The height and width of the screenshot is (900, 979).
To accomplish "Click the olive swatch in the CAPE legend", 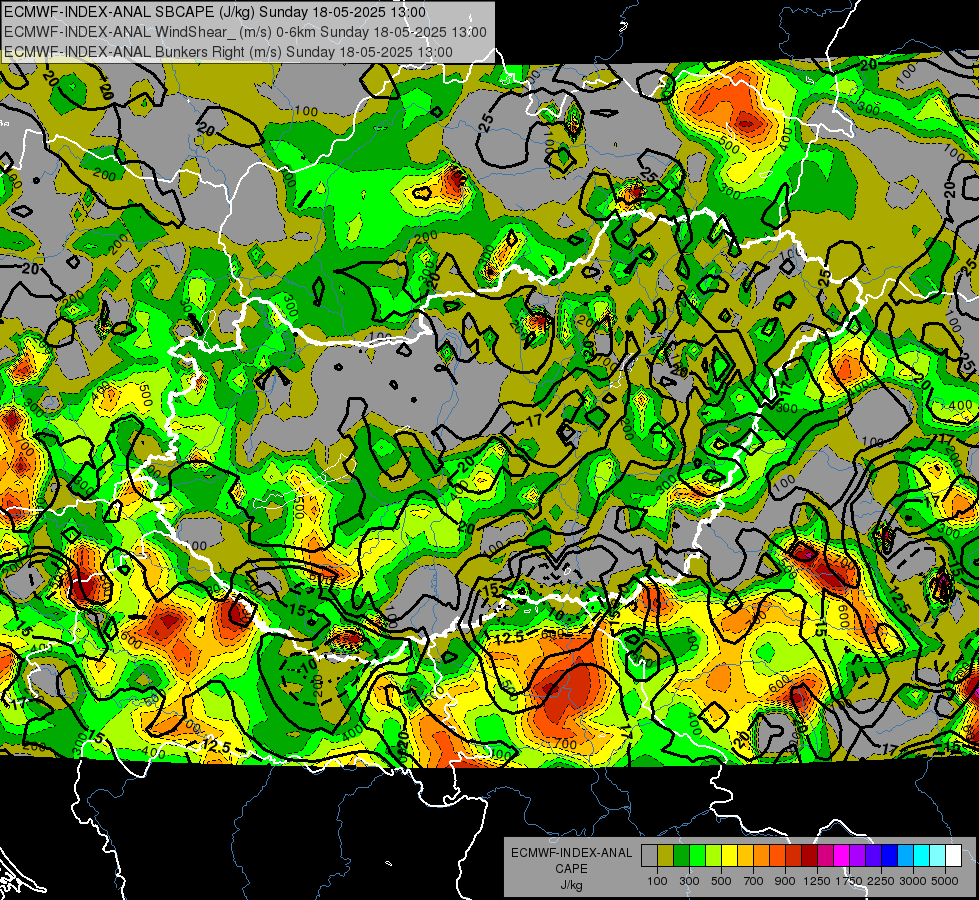I will point(666,856).
